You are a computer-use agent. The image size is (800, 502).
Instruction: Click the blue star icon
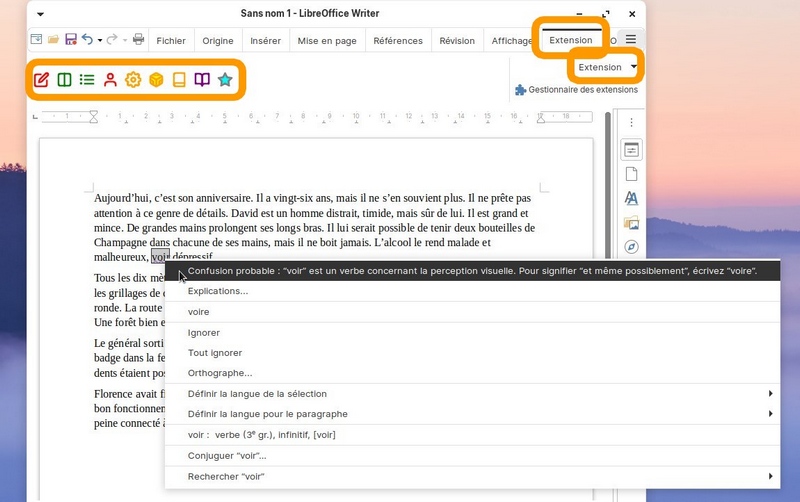point(225,80)
